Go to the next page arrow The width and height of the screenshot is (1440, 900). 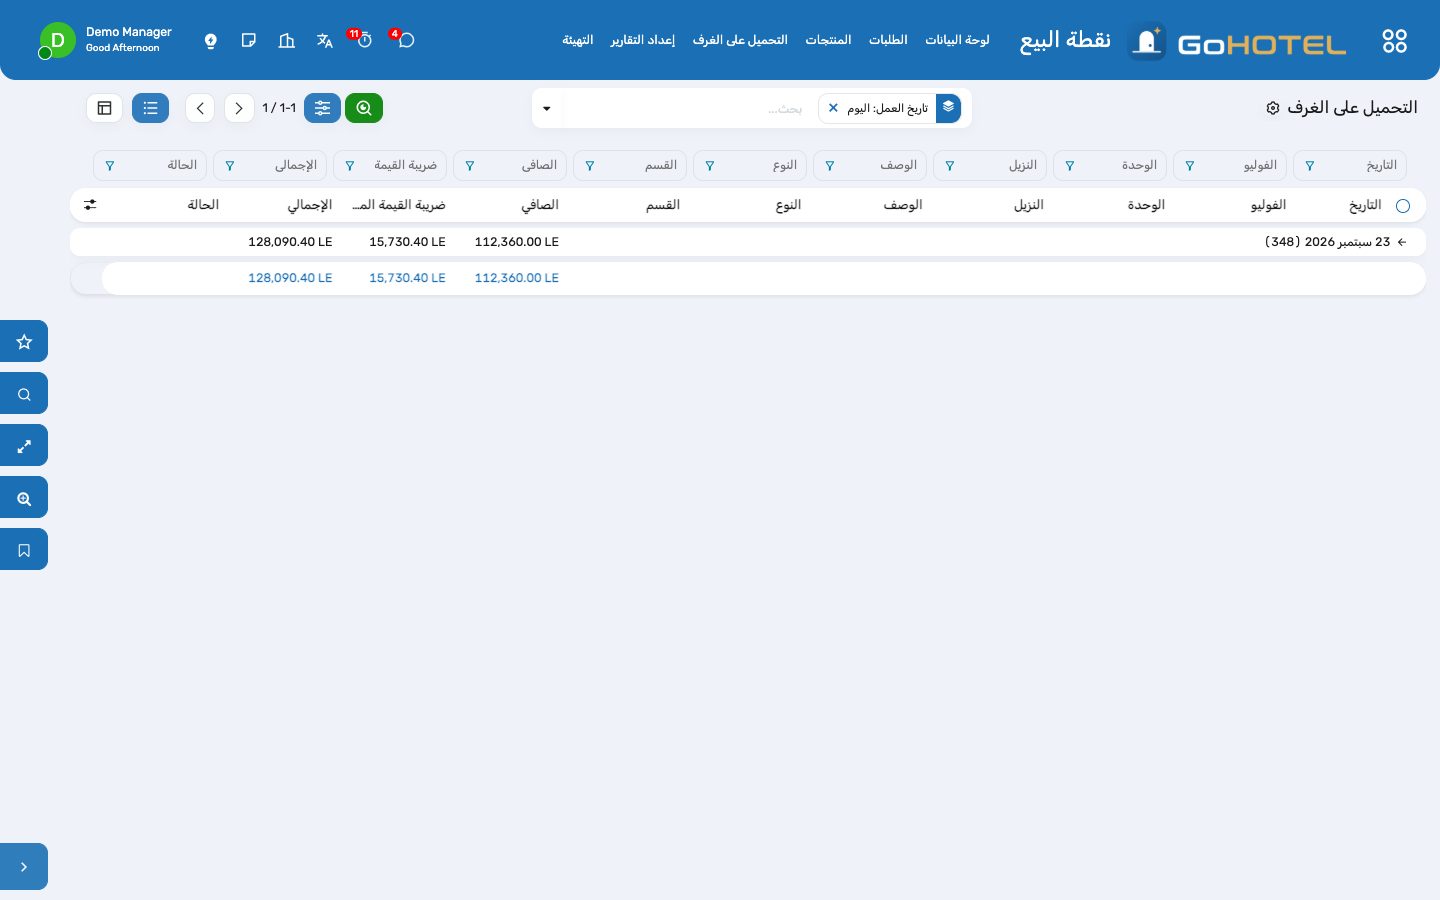tap(200, 108)
